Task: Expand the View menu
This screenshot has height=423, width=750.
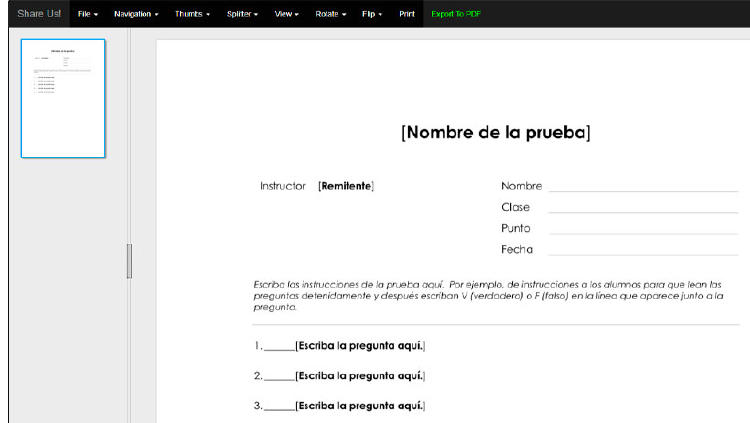Action: [x=287, y=14]
